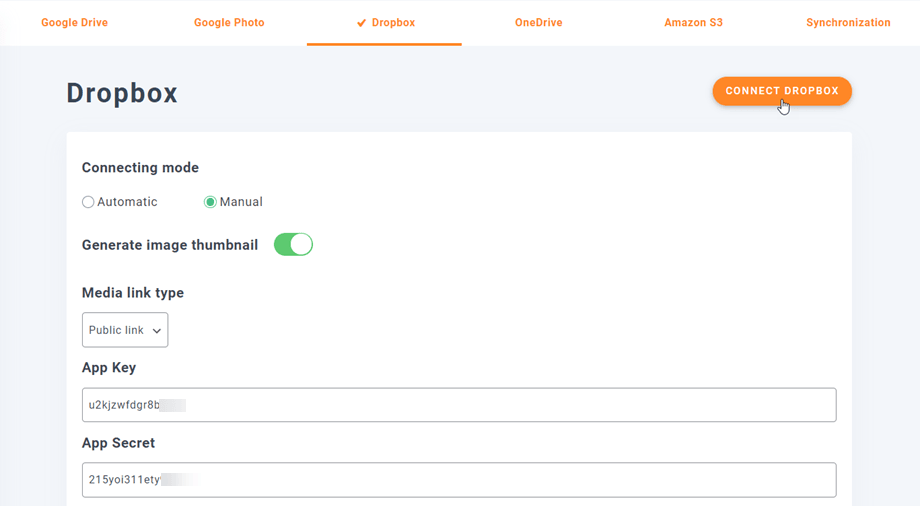This screenshot has height=506, width=920.
Task: Go to the OneDrive tab
Action: tap(538, 22)
